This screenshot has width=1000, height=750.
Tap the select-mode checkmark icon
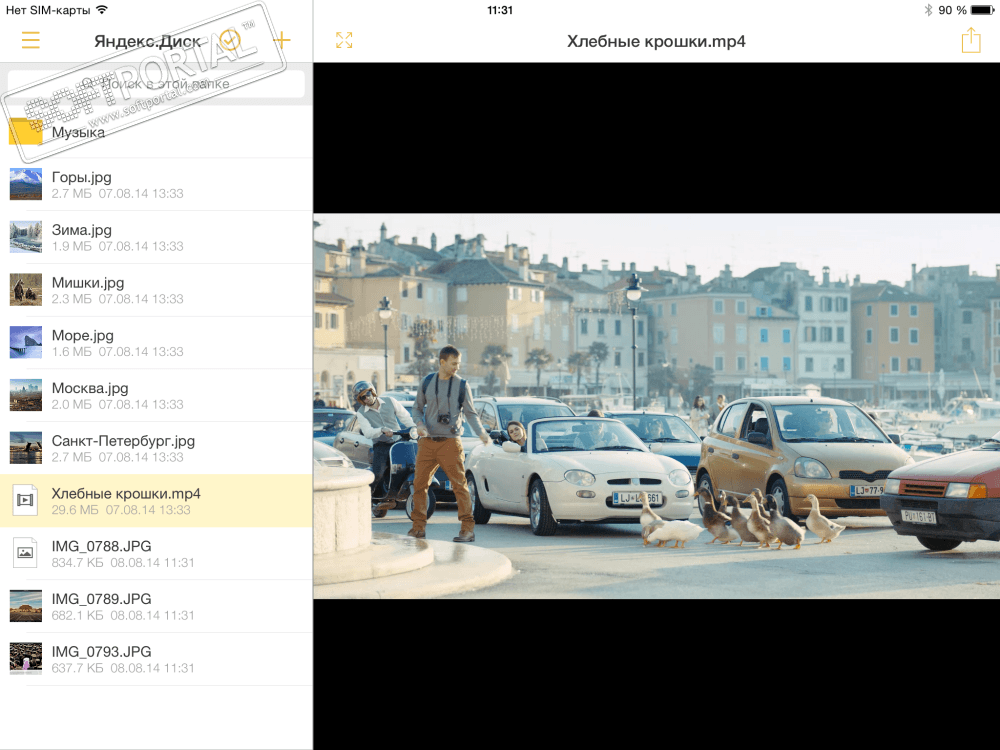pos(230,40)
